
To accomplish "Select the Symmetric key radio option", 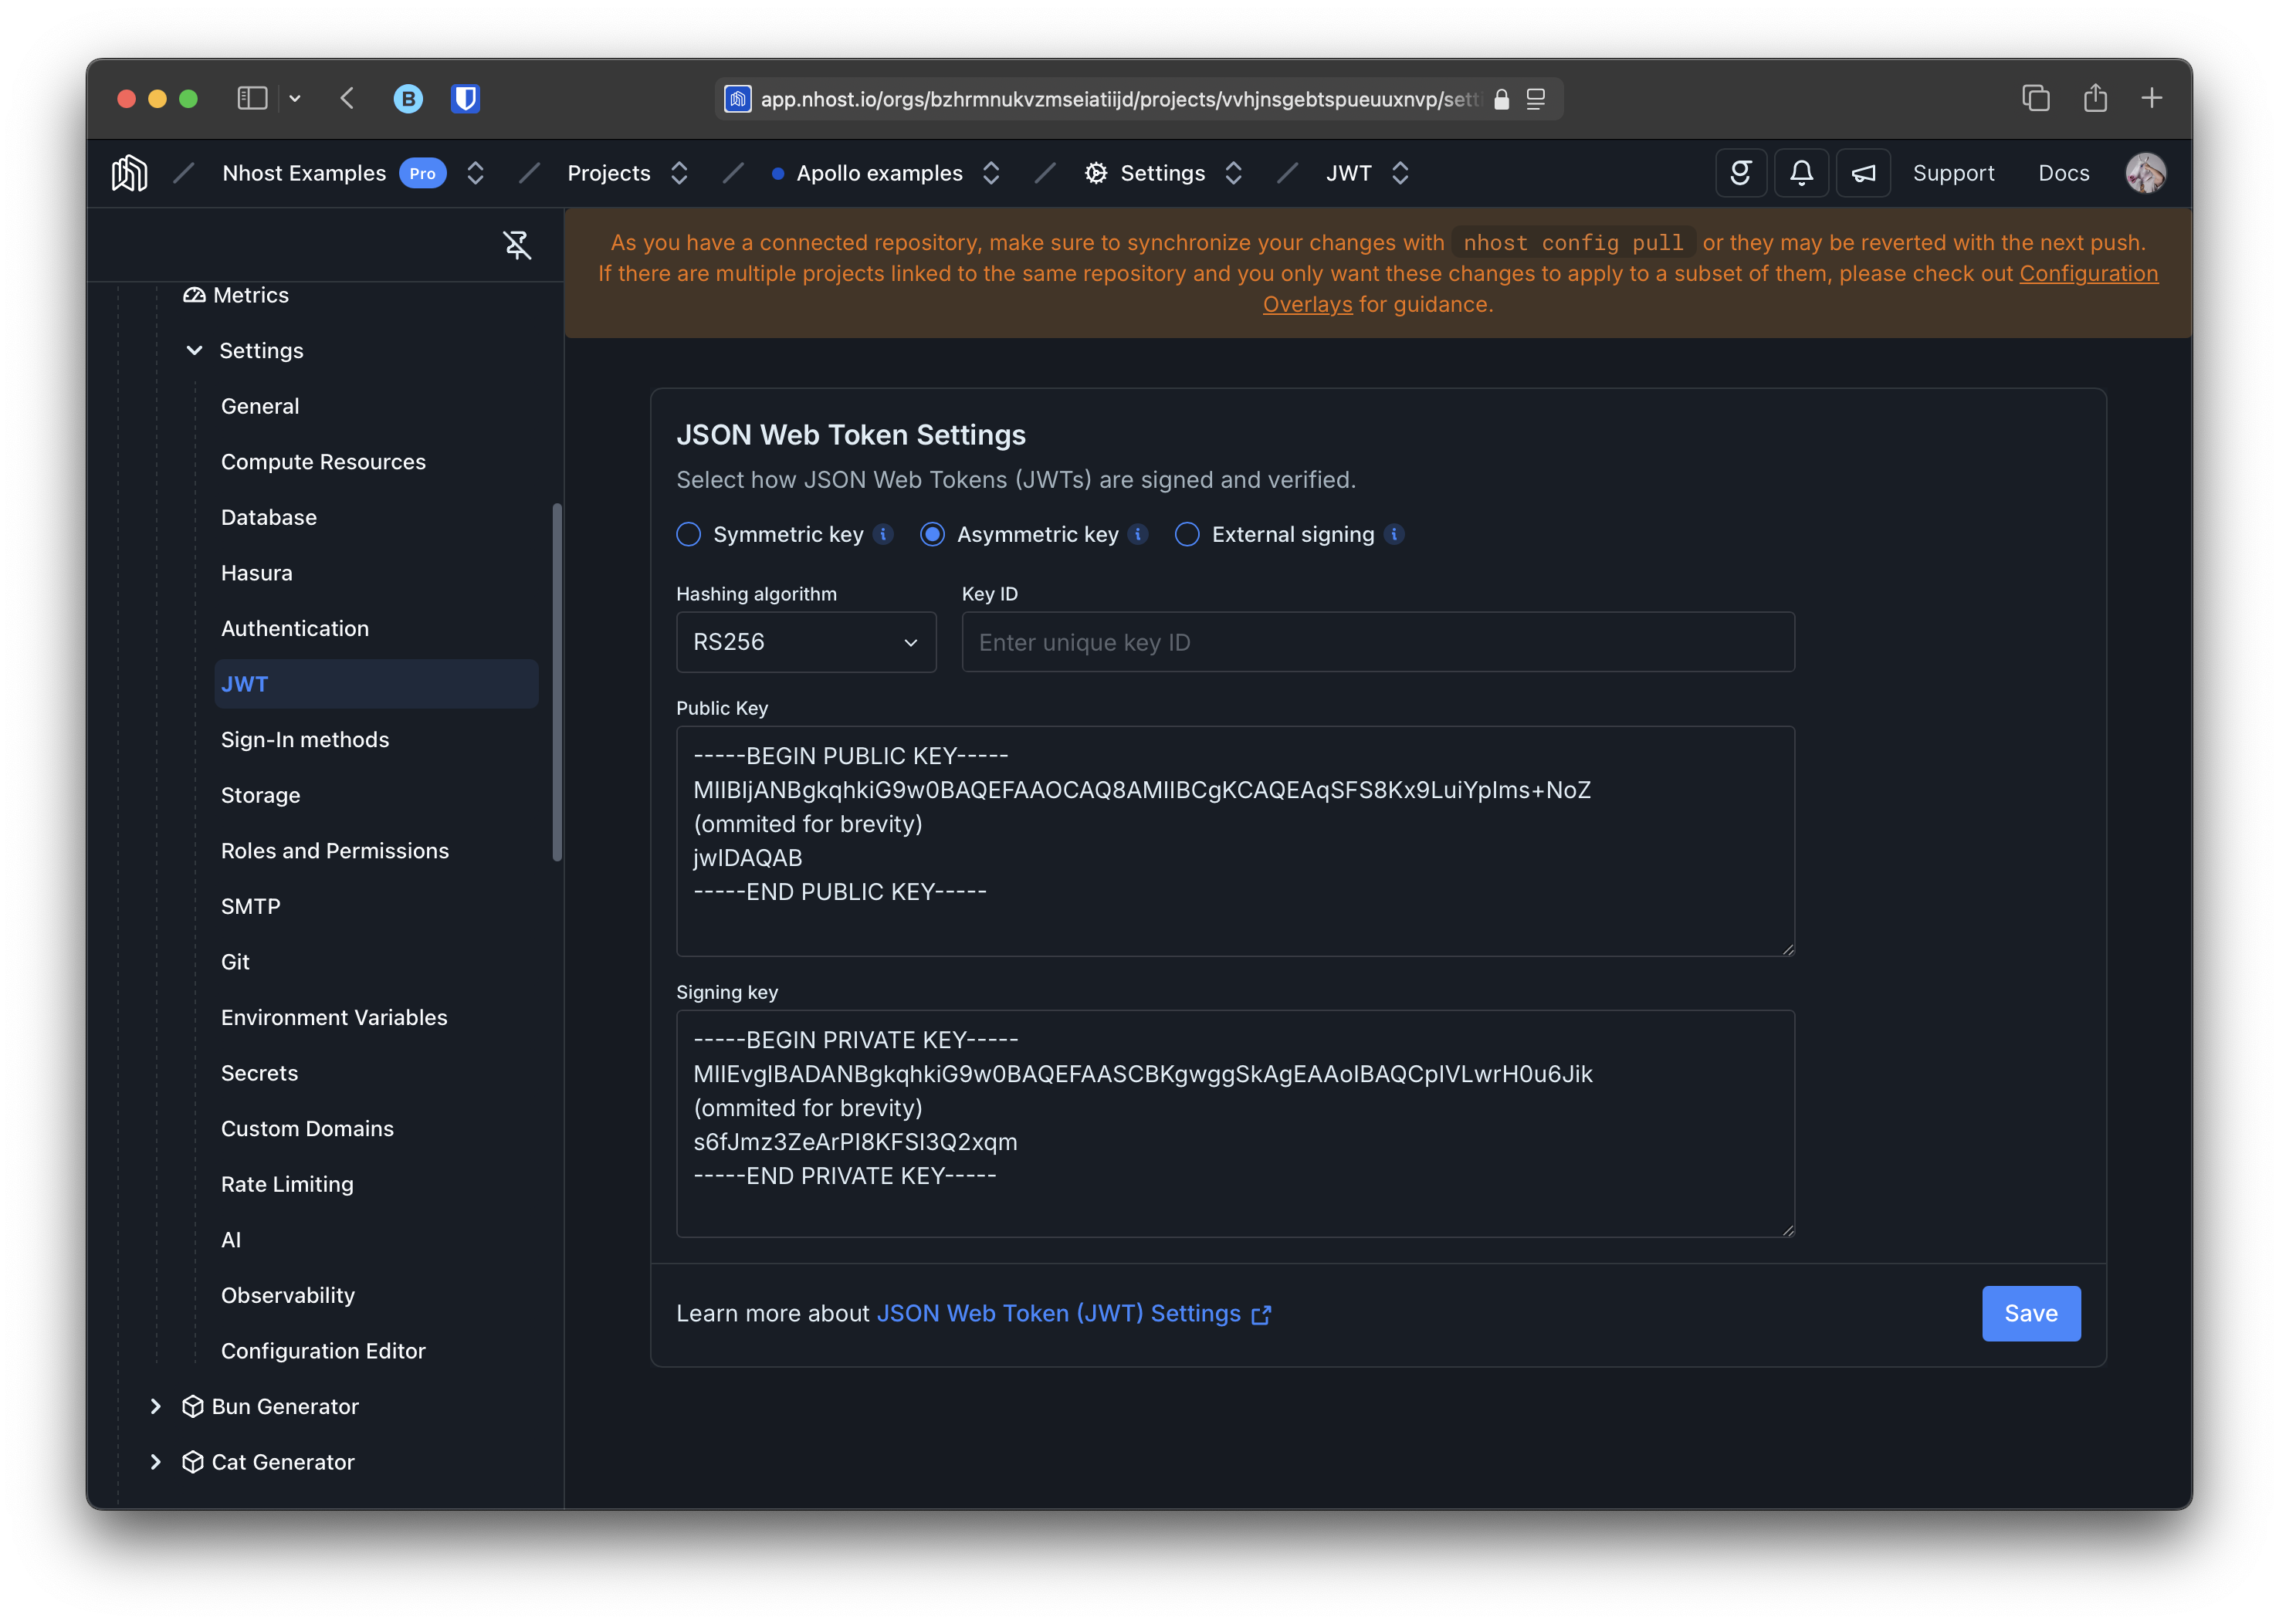I will pyautogui.click(x=689, y=535).
